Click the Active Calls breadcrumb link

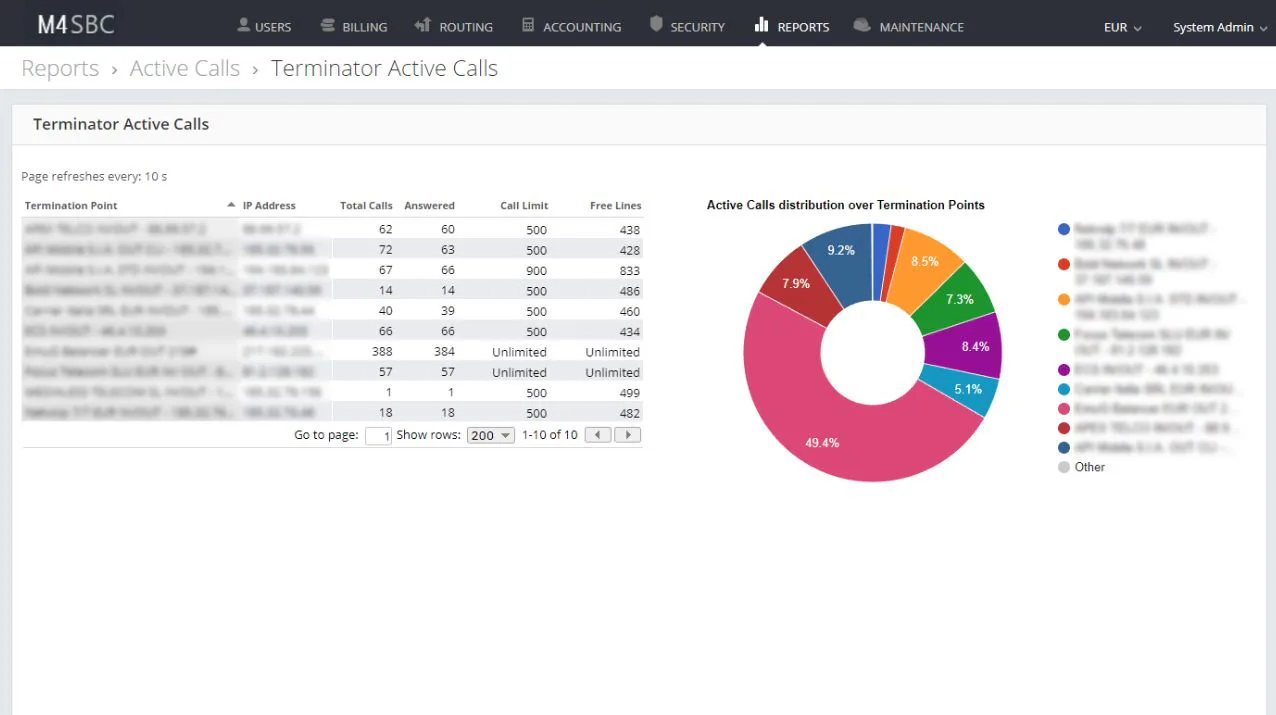coord(185,68)
